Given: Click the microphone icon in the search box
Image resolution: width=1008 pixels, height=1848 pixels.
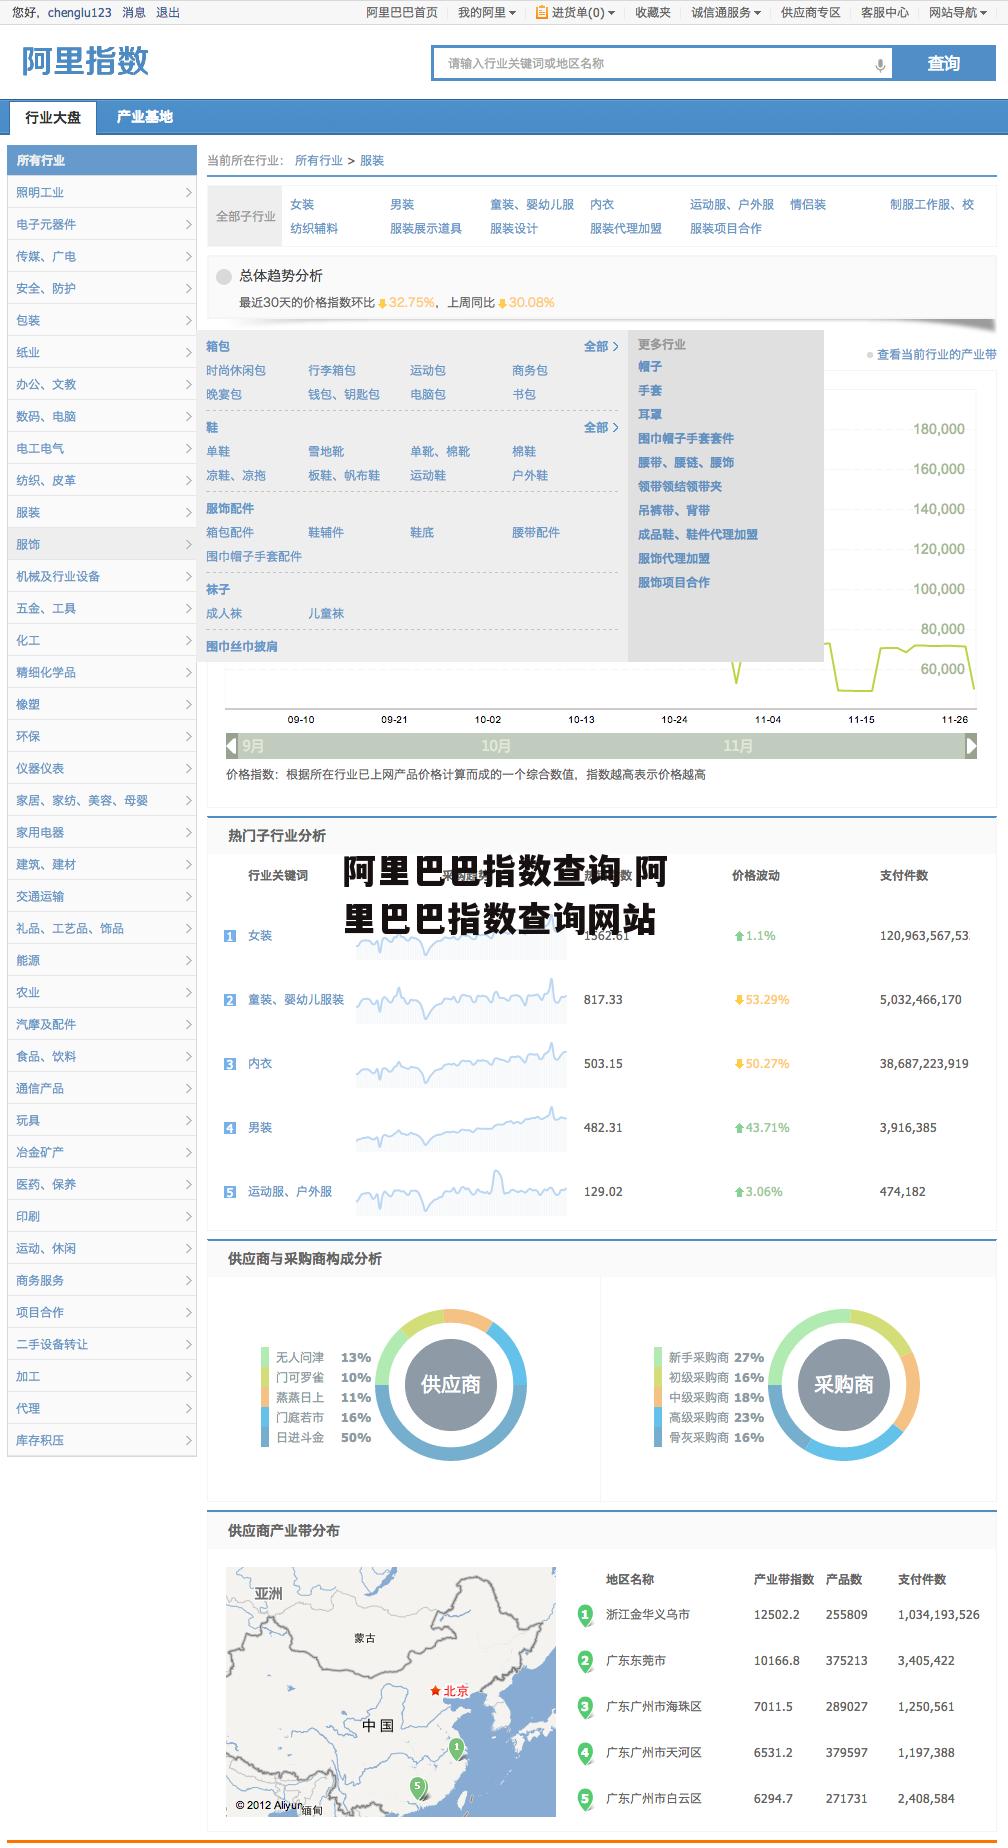Looking at the screenshot, I should tap(880, 65).
